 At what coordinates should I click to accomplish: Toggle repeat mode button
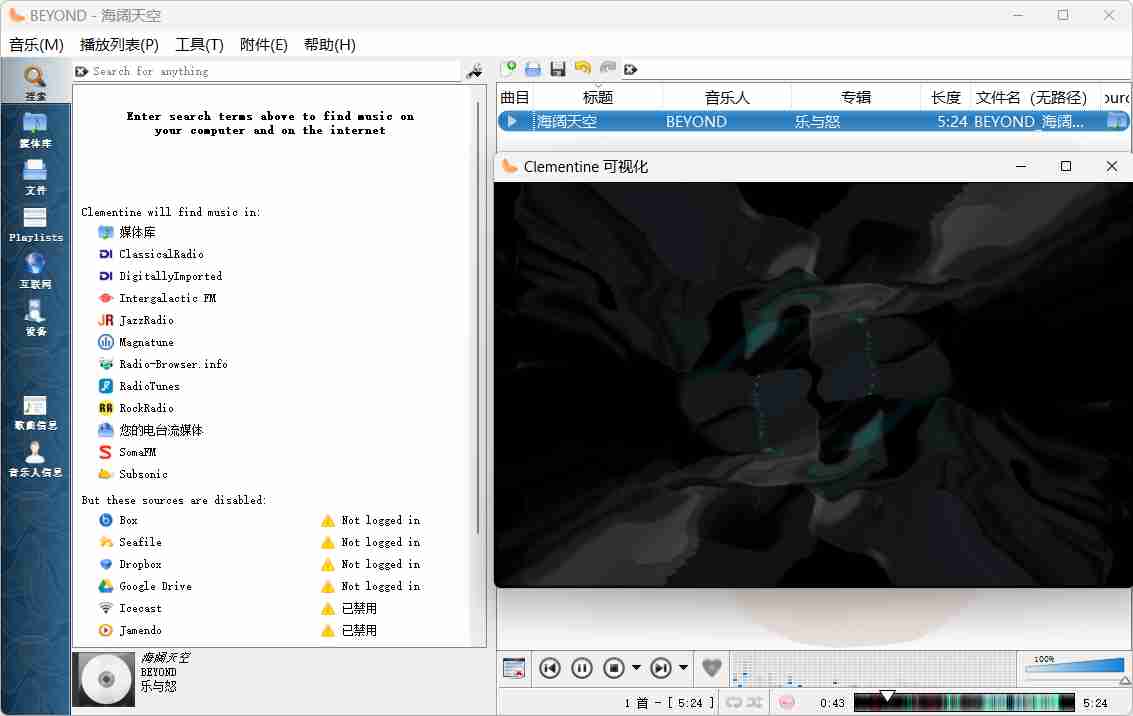click(734, 703)
